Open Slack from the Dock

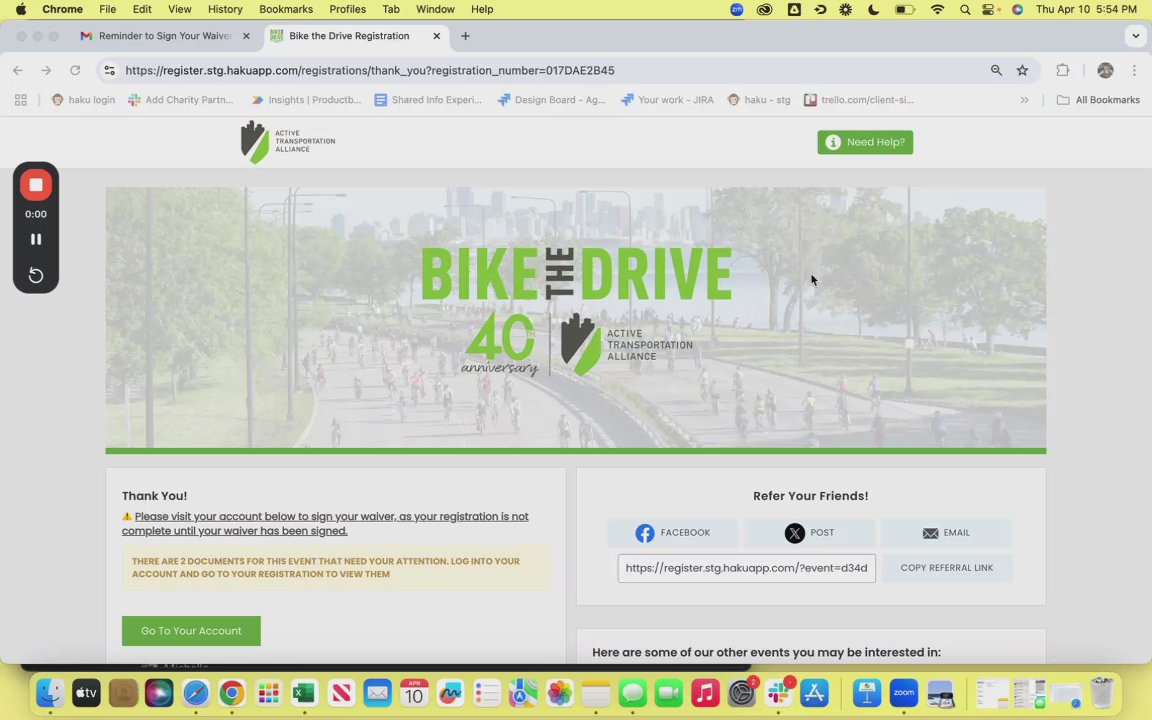click(778, 693)
